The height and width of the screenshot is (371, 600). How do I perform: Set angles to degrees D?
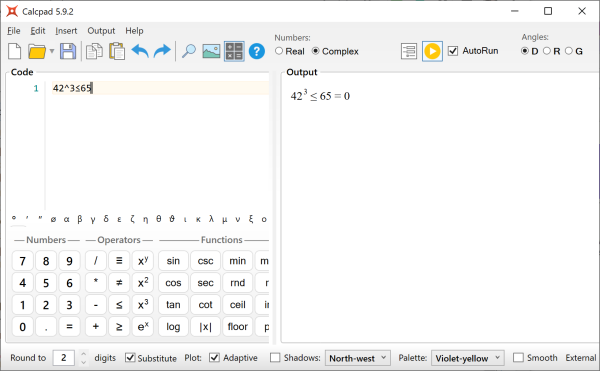click(530, 51)
